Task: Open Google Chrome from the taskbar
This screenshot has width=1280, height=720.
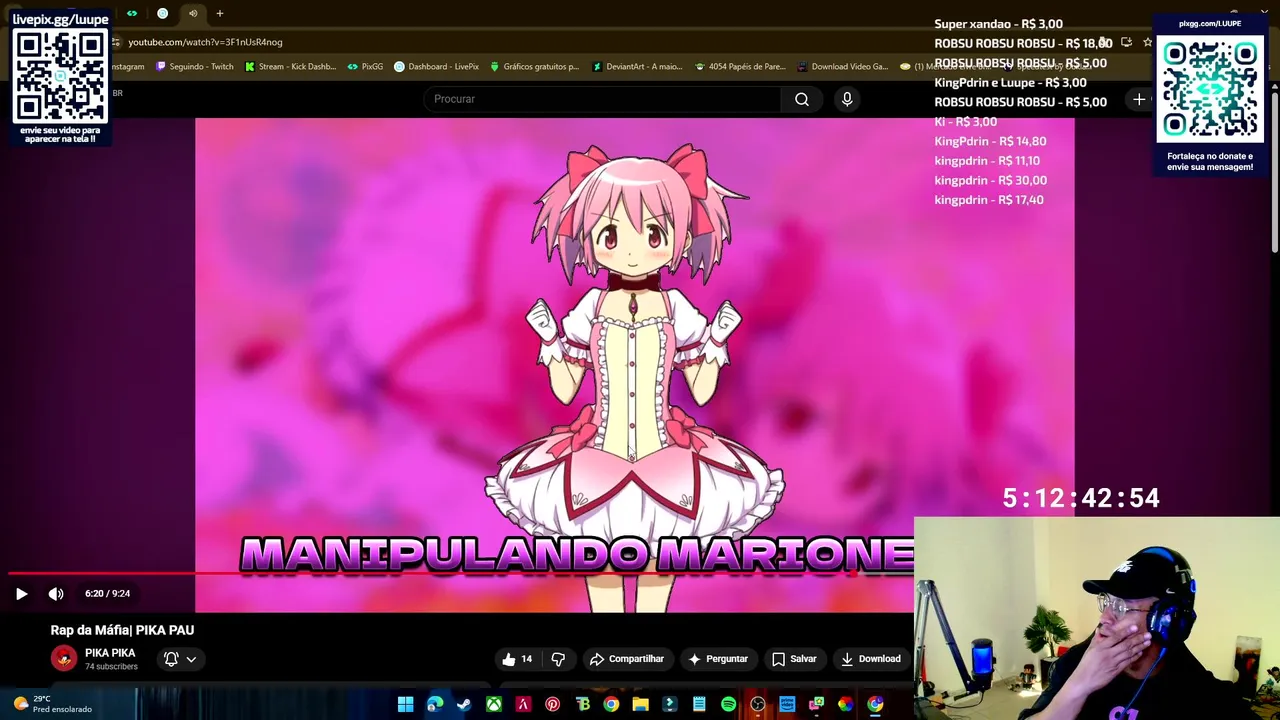Action: click(611, 705)
